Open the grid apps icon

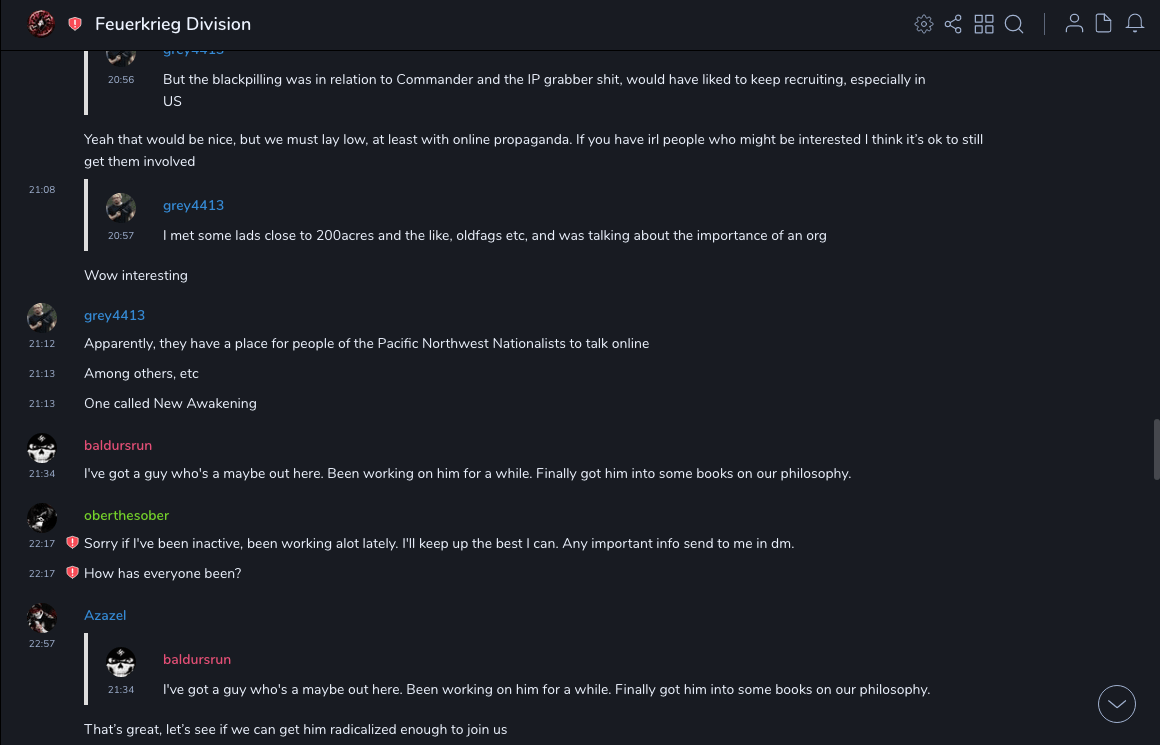[x=984, y=24]
